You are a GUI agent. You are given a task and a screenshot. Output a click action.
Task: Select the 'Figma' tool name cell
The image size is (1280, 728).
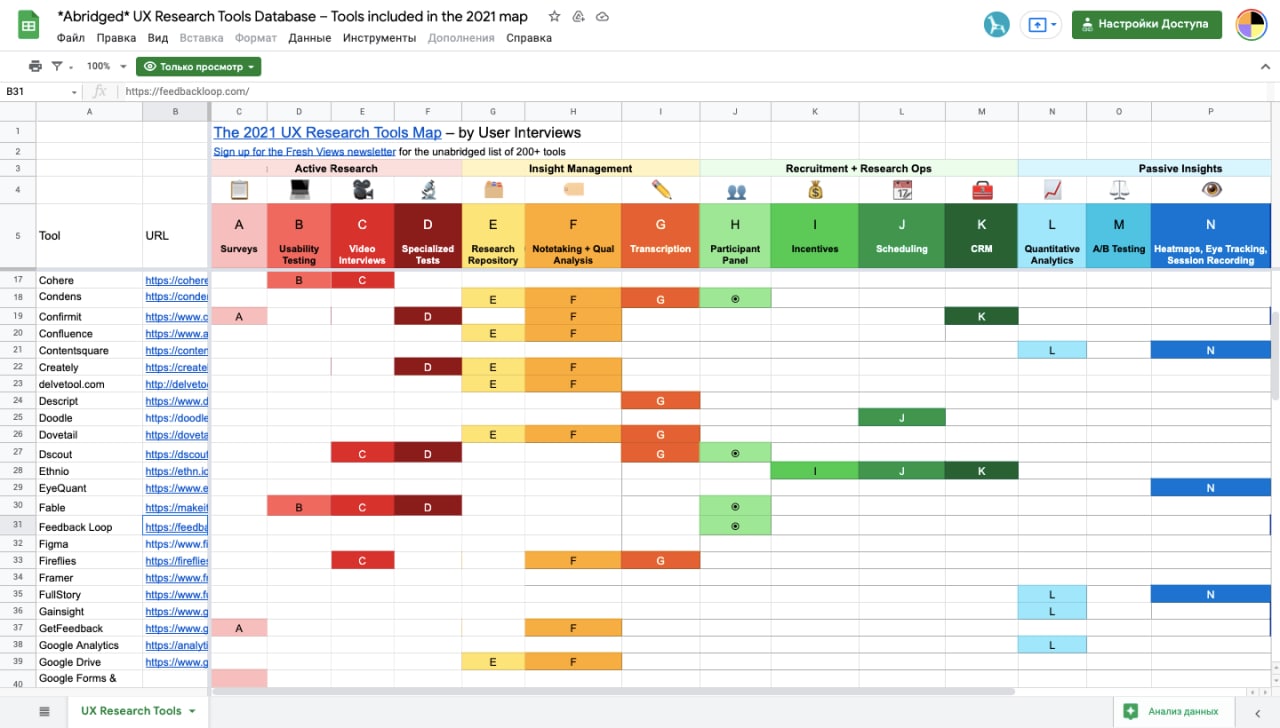(x=89, y=544)
